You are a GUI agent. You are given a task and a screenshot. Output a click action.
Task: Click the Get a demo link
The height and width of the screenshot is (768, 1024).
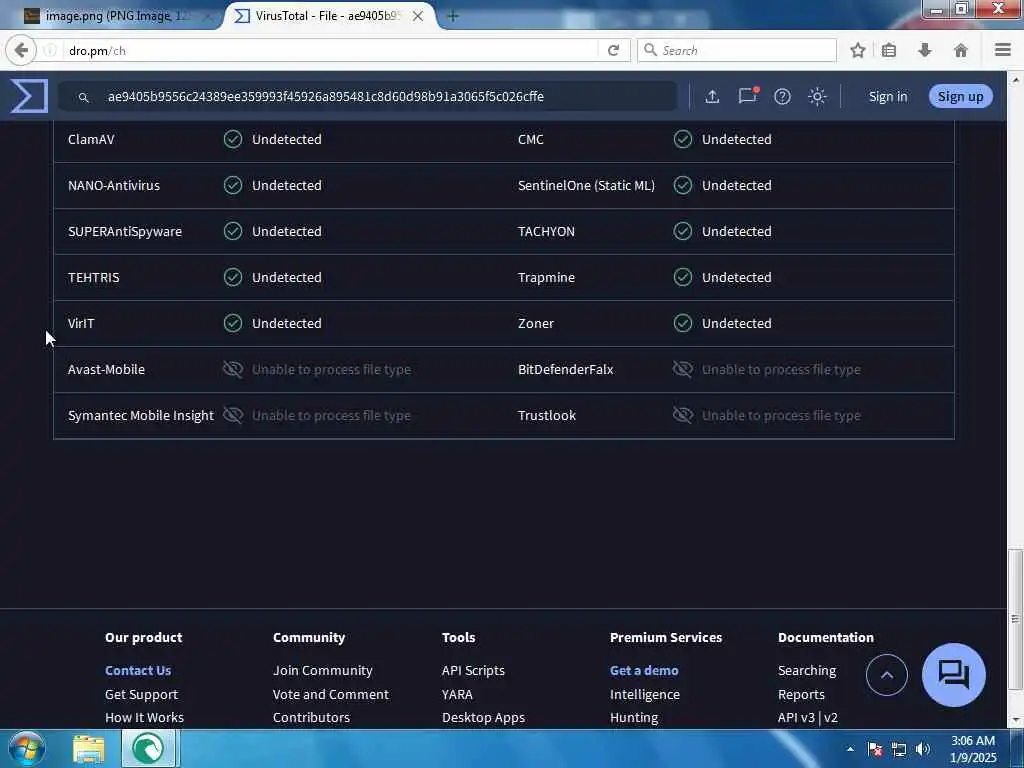644,671
